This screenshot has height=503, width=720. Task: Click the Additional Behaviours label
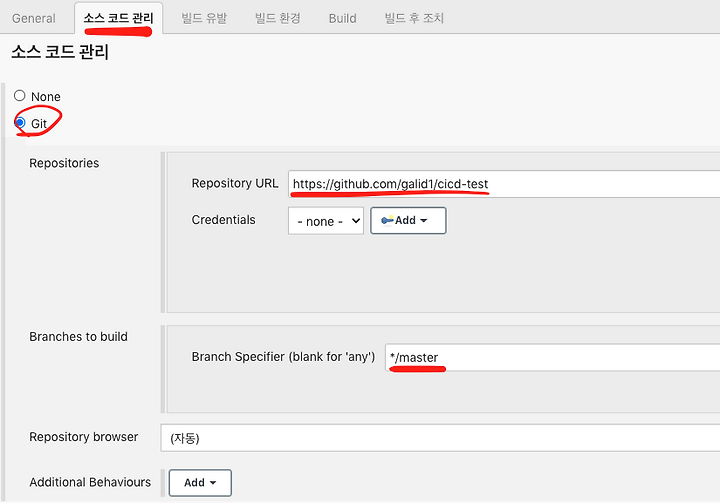[x=90, y=482]
